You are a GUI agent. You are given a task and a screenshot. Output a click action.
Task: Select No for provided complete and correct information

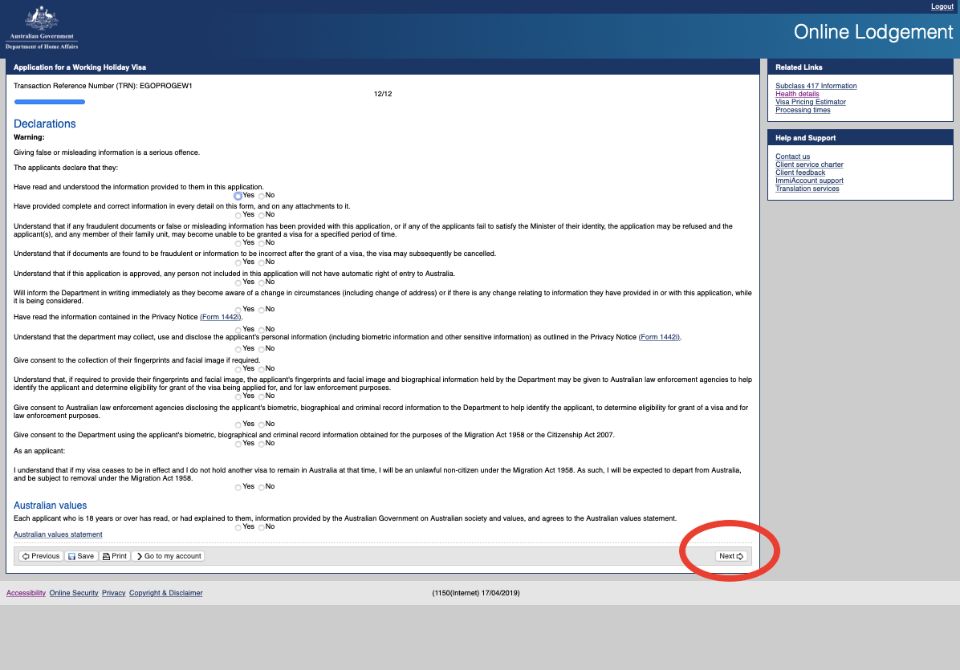coord(261,216)
